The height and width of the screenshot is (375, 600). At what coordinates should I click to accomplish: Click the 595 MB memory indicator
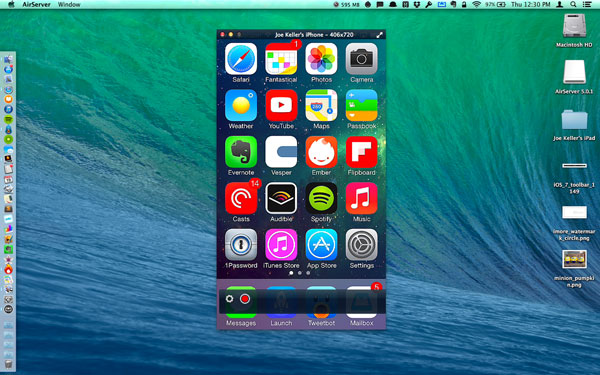[x=346, y=5]
